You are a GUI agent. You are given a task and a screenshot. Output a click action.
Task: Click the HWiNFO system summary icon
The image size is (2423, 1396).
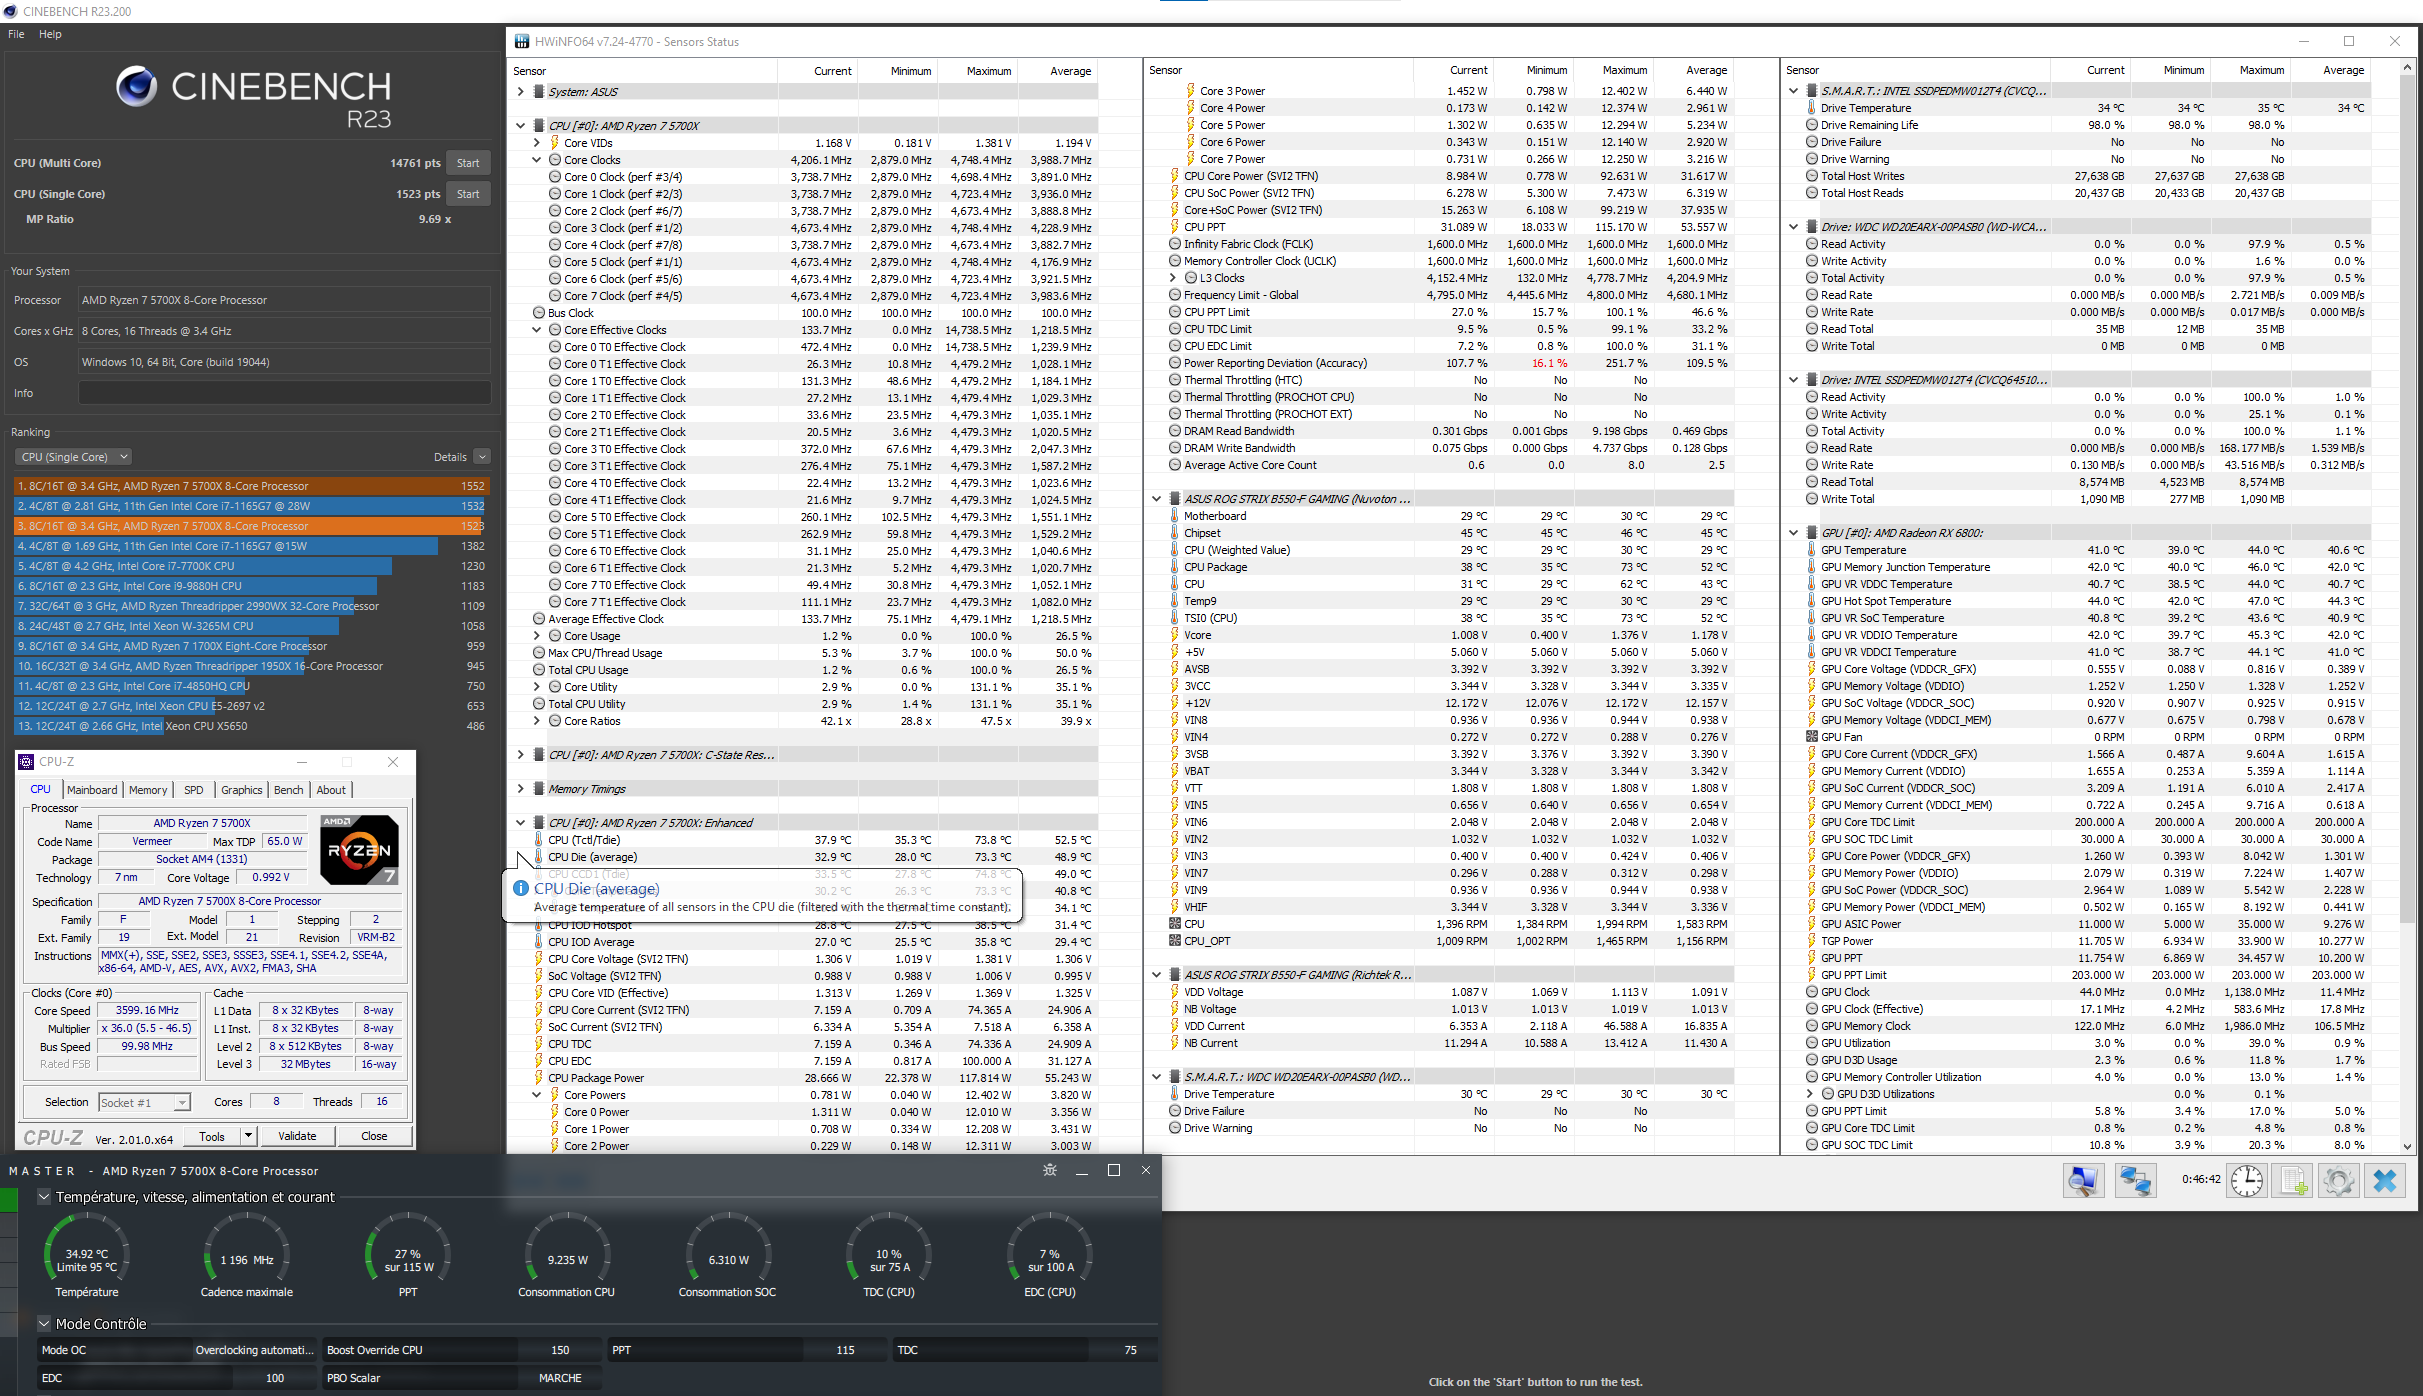point(2083,1181)
